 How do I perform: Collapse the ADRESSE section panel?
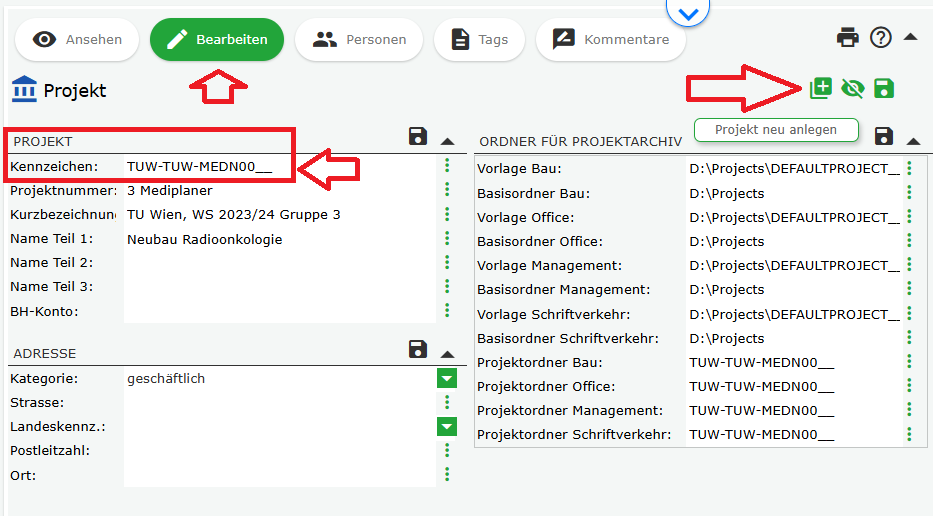447,353
